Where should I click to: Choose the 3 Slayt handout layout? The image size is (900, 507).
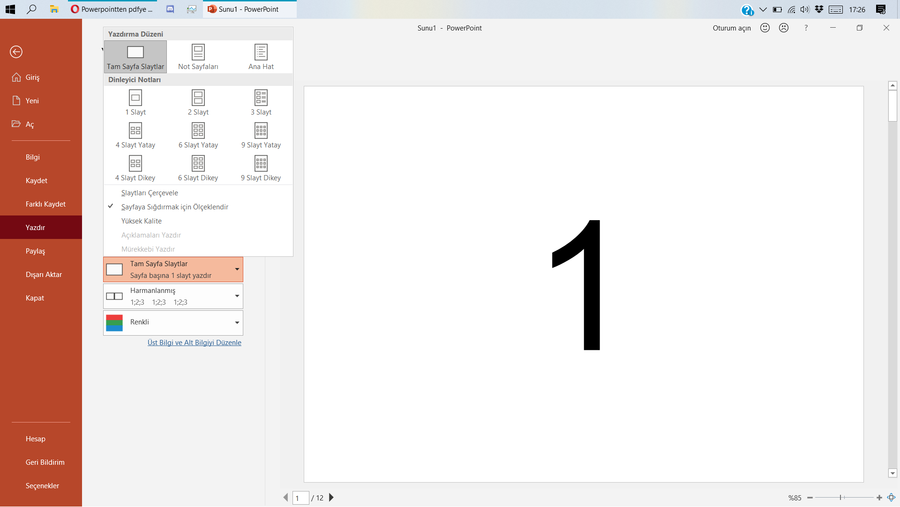261,98
